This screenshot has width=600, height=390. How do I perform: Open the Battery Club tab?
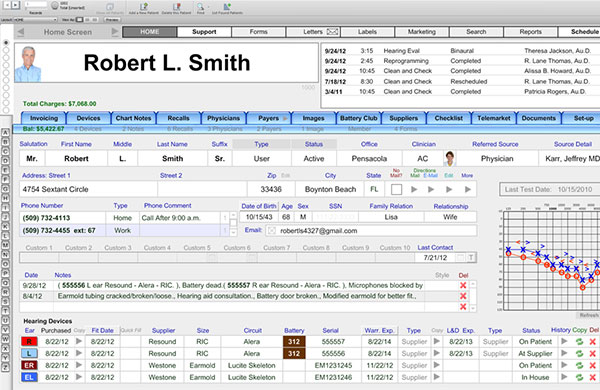(359, 118)
